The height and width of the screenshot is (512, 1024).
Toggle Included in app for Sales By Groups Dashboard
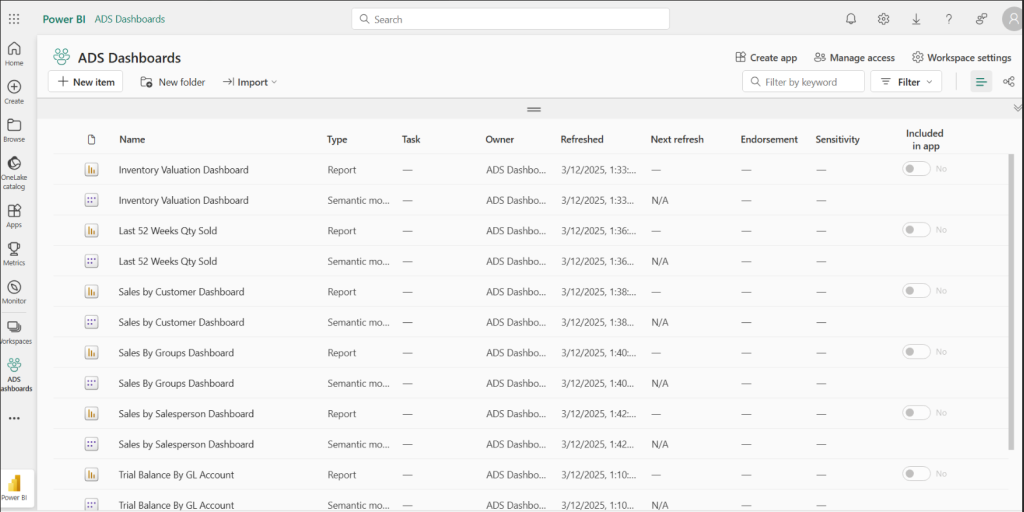click(916, 352)
